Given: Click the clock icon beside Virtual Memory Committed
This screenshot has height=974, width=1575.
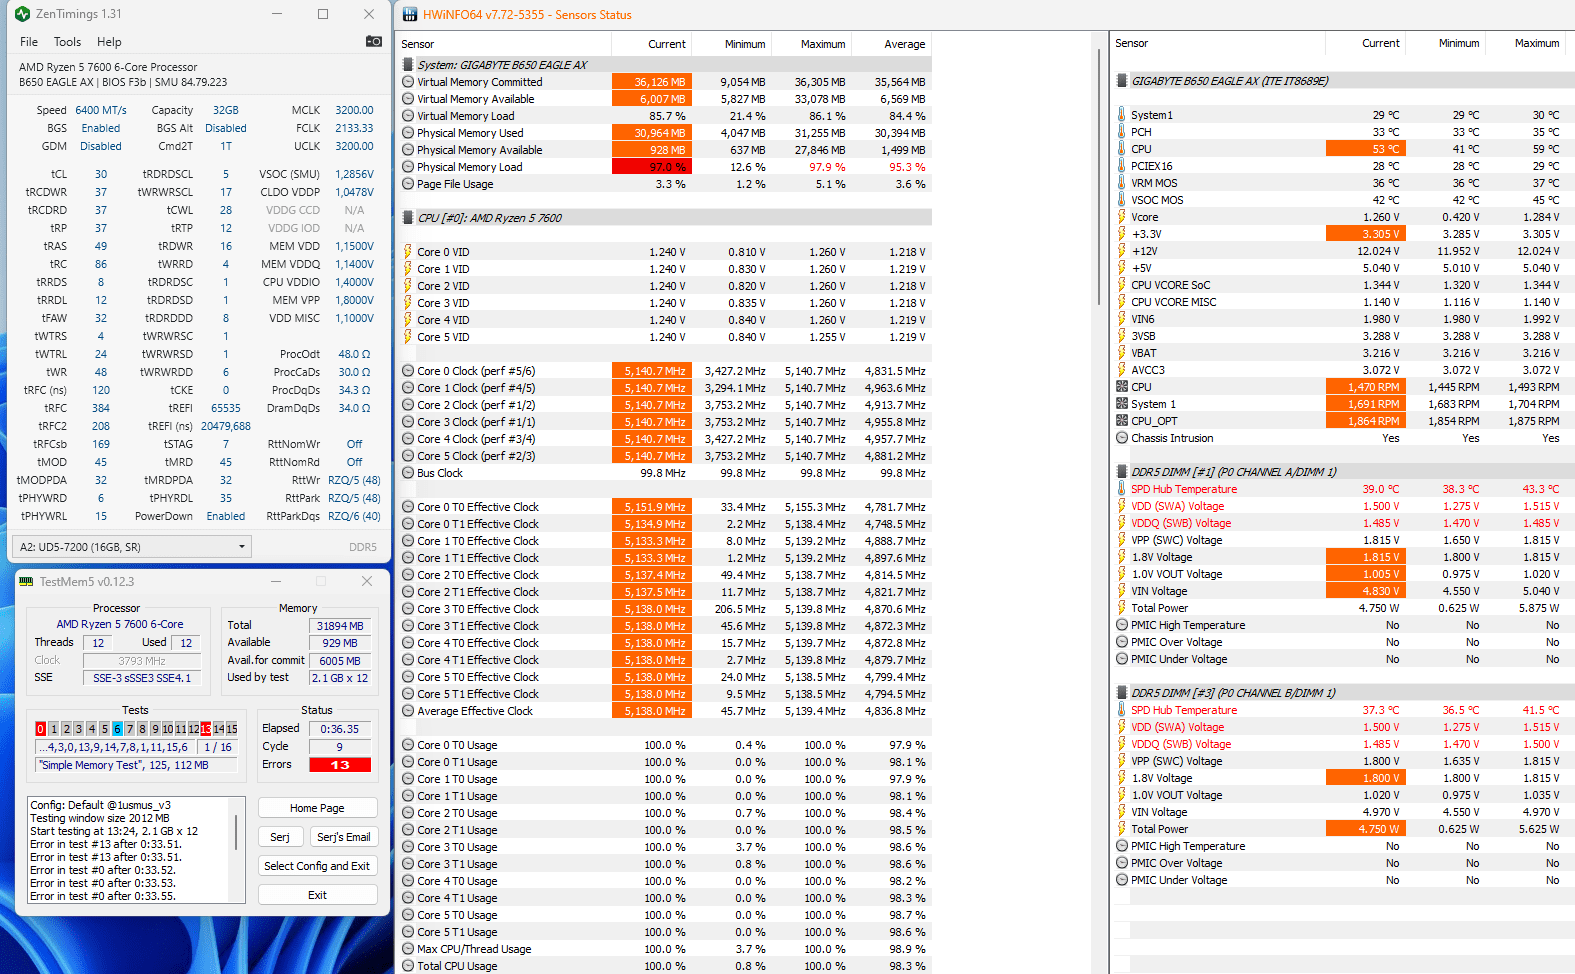Looking at the screenshot, I should point(408,82).
